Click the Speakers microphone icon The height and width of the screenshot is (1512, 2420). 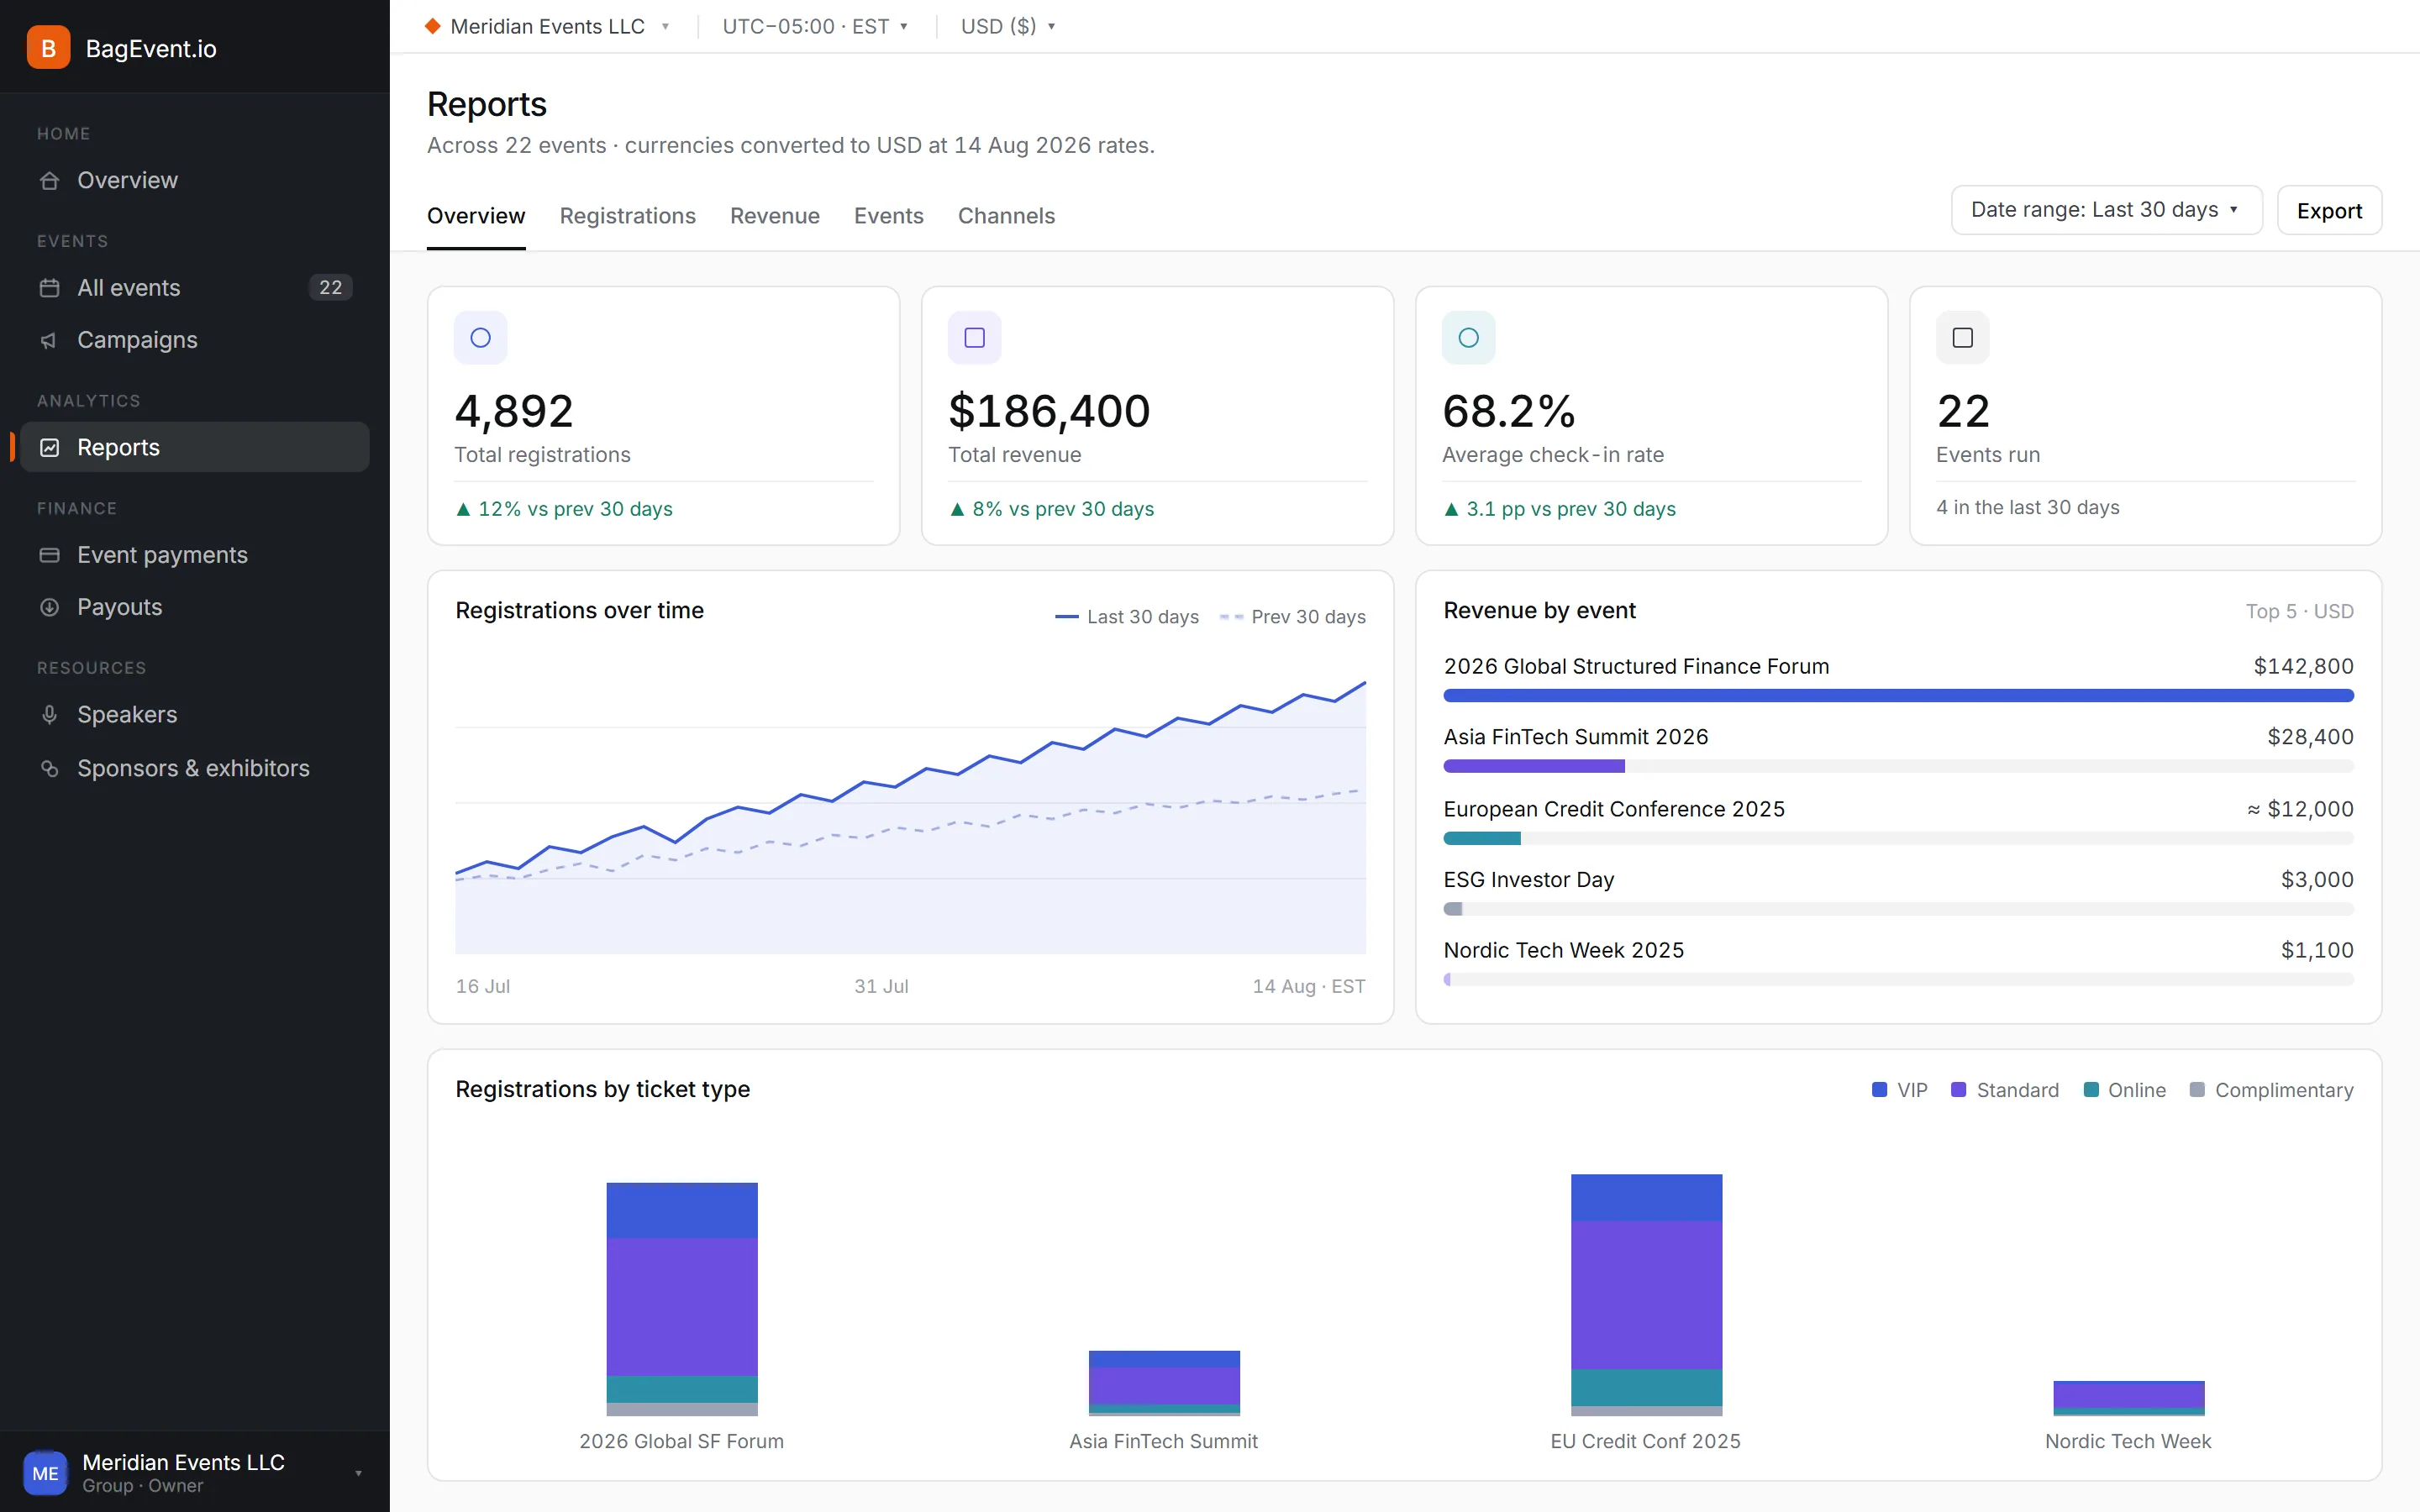coord(49,715)
